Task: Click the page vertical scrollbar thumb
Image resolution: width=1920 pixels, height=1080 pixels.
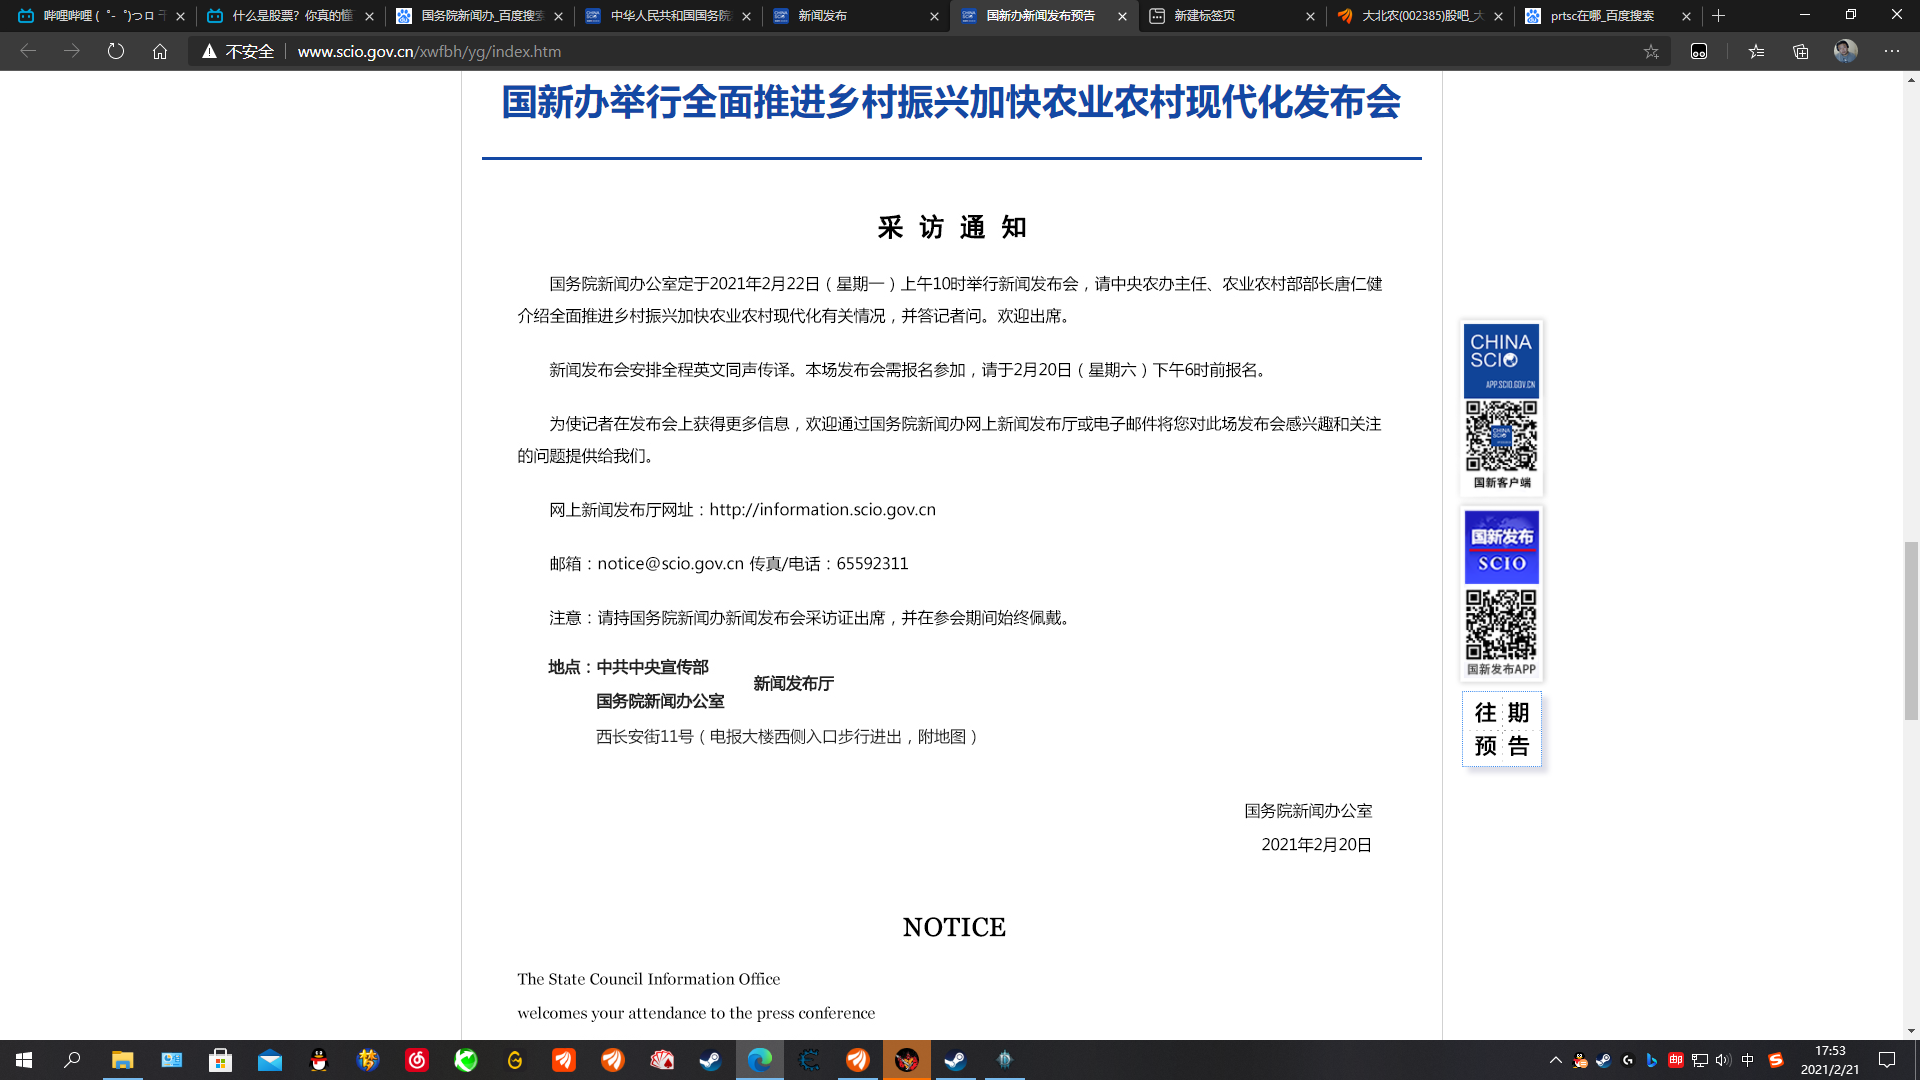Action: [1911, 630]
